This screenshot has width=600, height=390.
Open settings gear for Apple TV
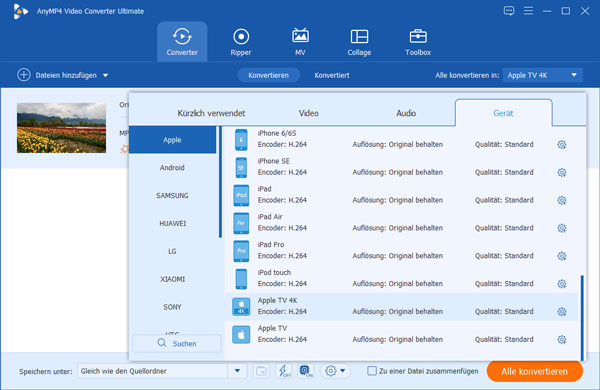pyautogui.click(x=561, y=340)
